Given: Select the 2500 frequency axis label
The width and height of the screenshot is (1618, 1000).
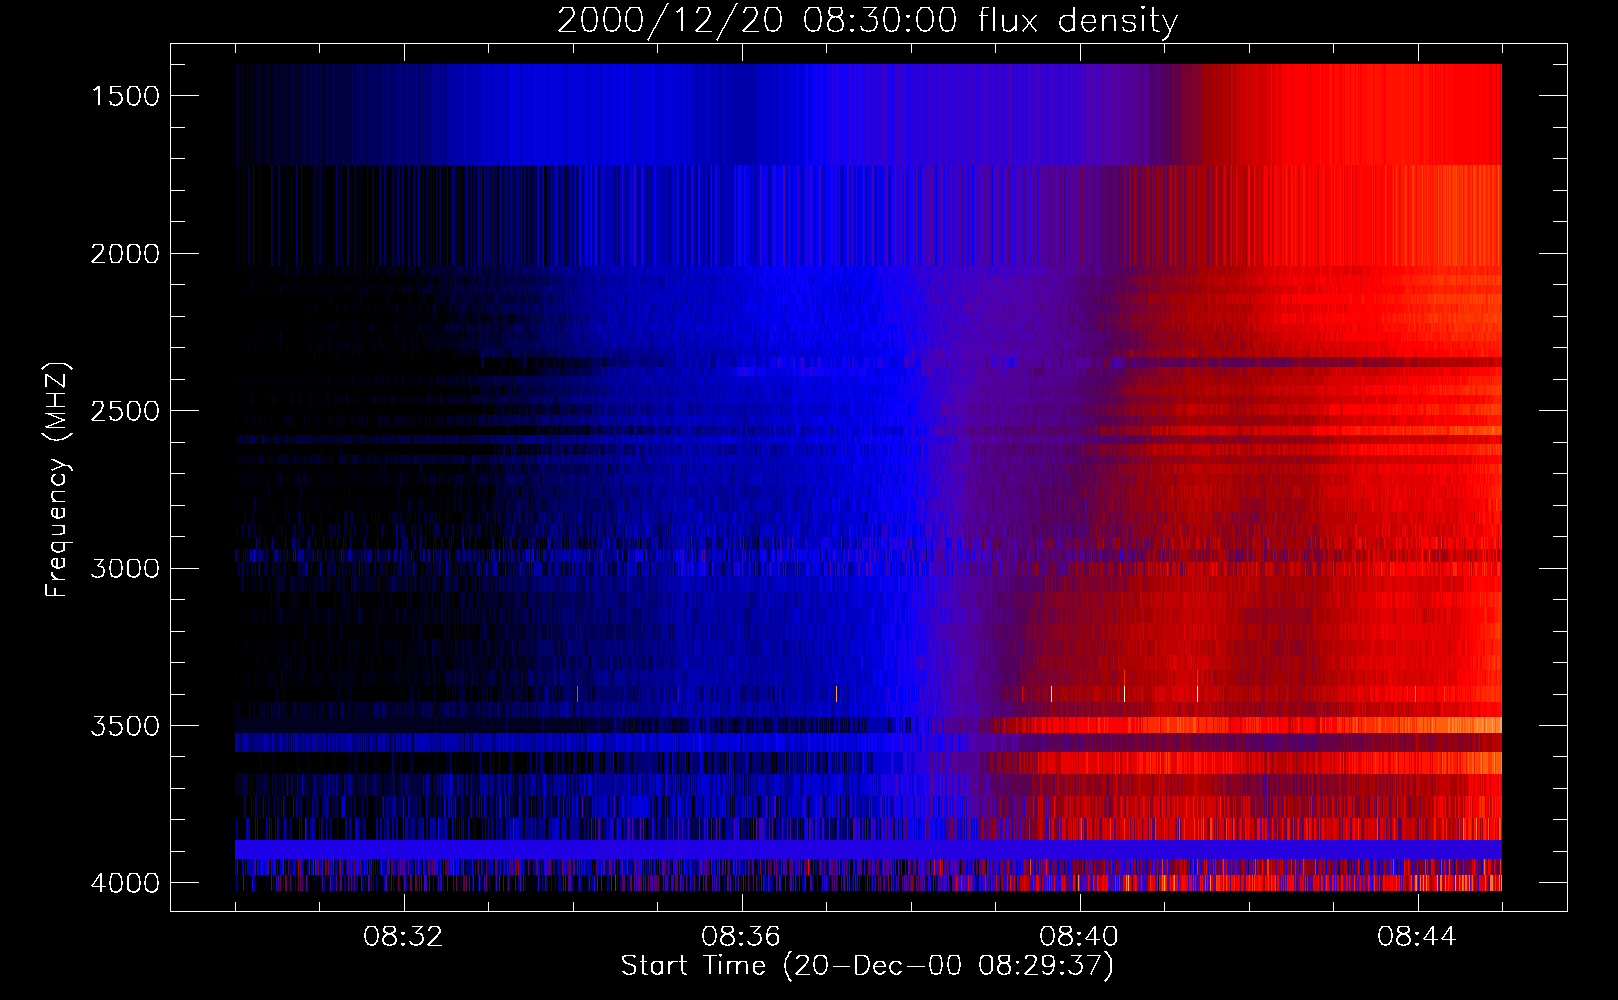Looking at the screenshot, I should (x=125, y=411).
